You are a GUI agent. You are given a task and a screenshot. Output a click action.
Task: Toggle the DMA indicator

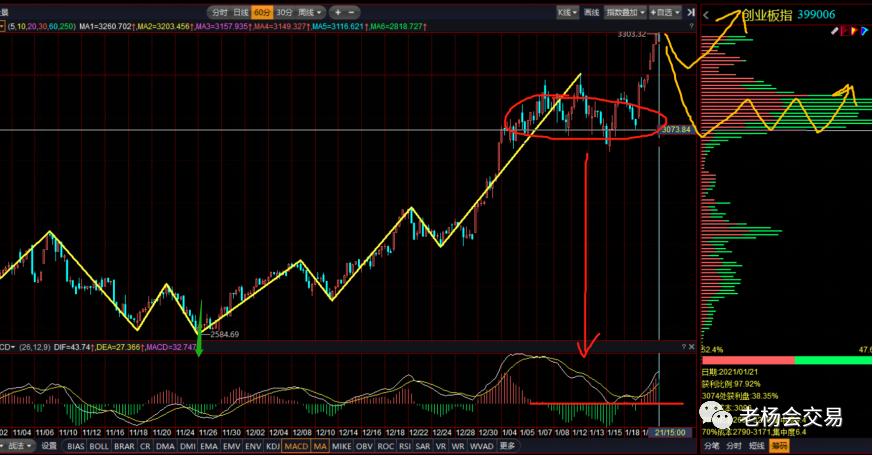tap(165, 446)
